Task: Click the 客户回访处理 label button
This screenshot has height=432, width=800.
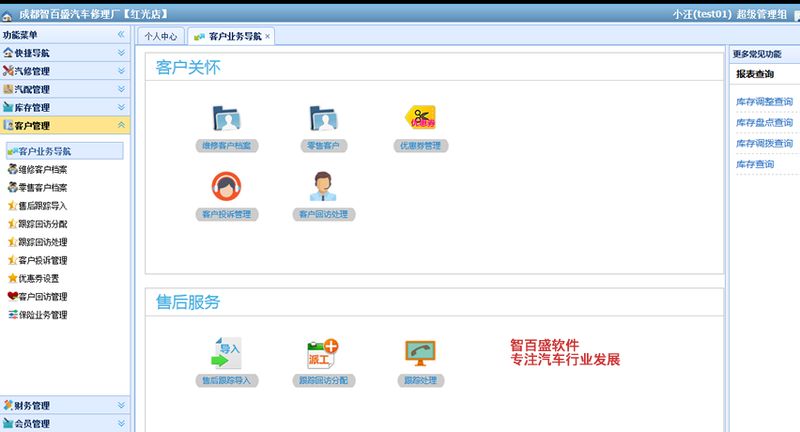Action: coord(323,214)
